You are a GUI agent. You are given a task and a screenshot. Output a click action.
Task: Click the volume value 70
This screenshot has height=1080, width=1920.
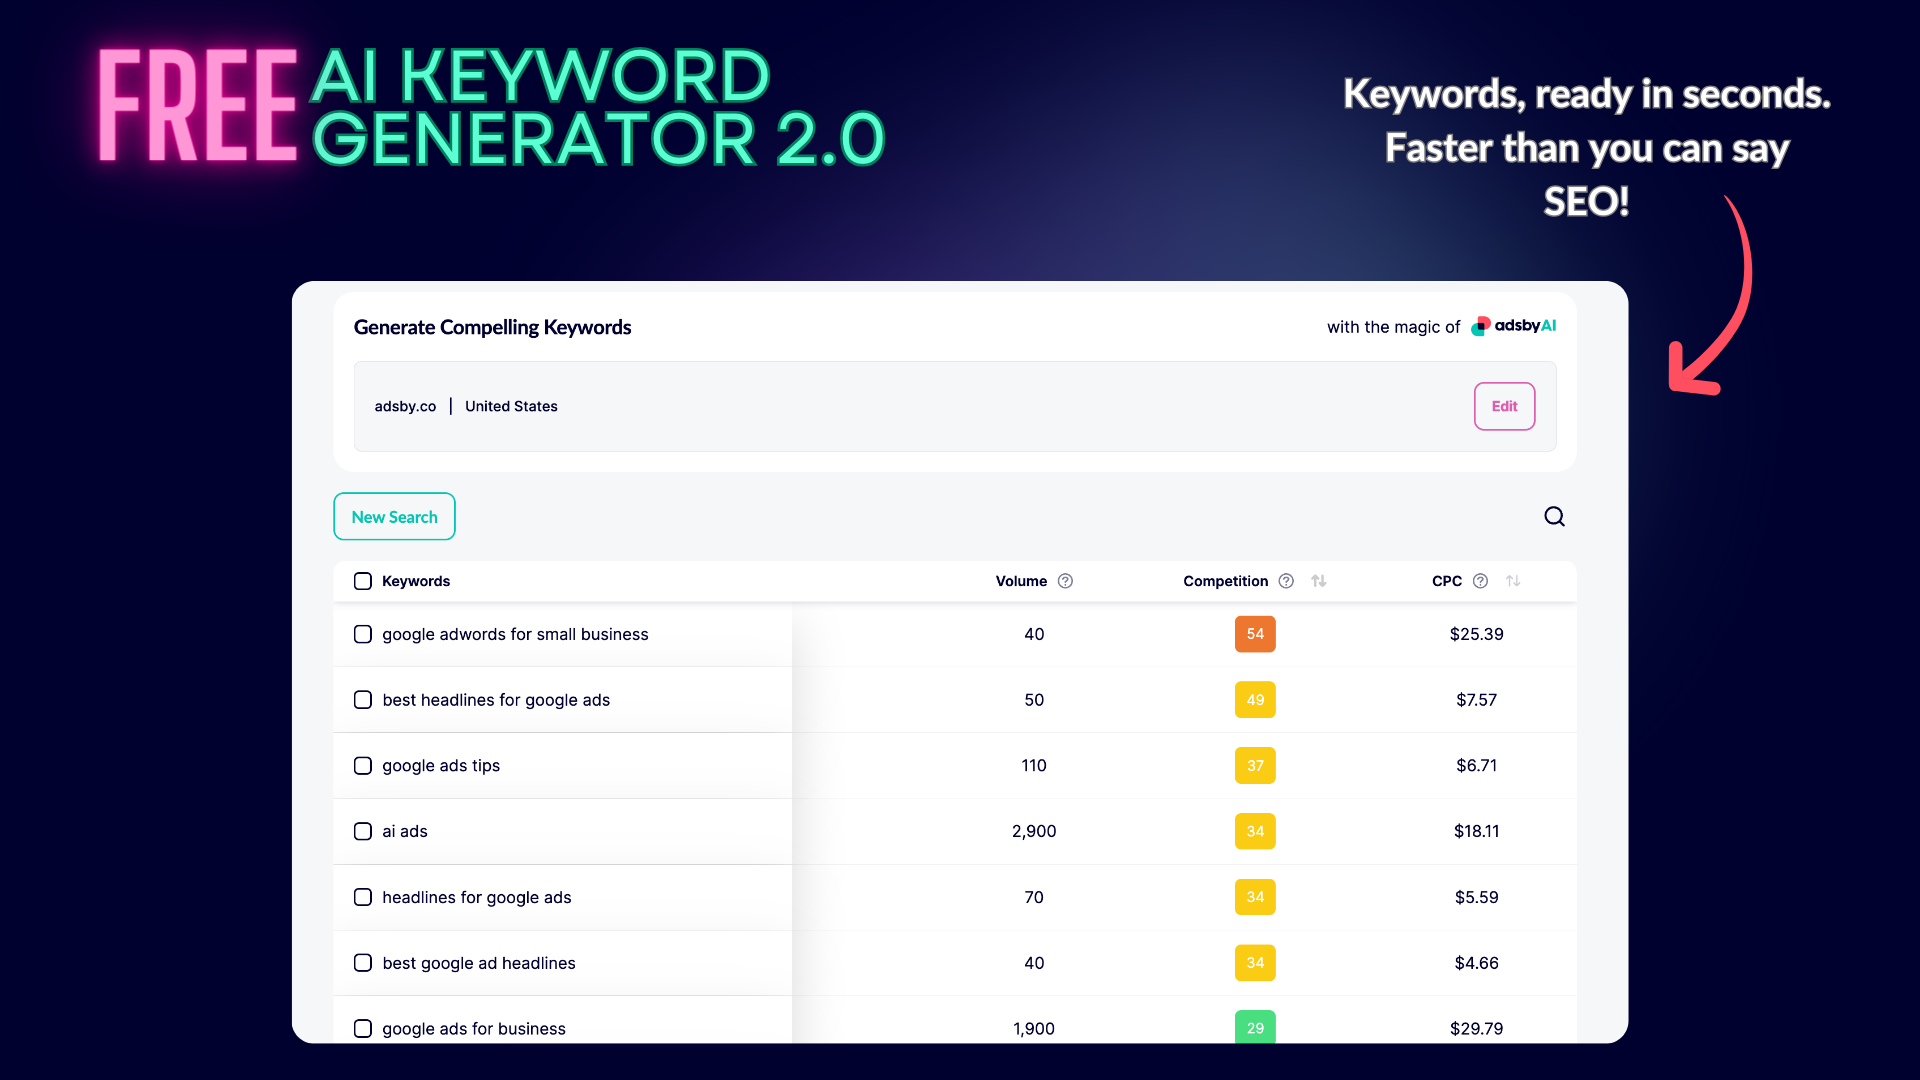pyautogui.click(x=1034, y=897)
